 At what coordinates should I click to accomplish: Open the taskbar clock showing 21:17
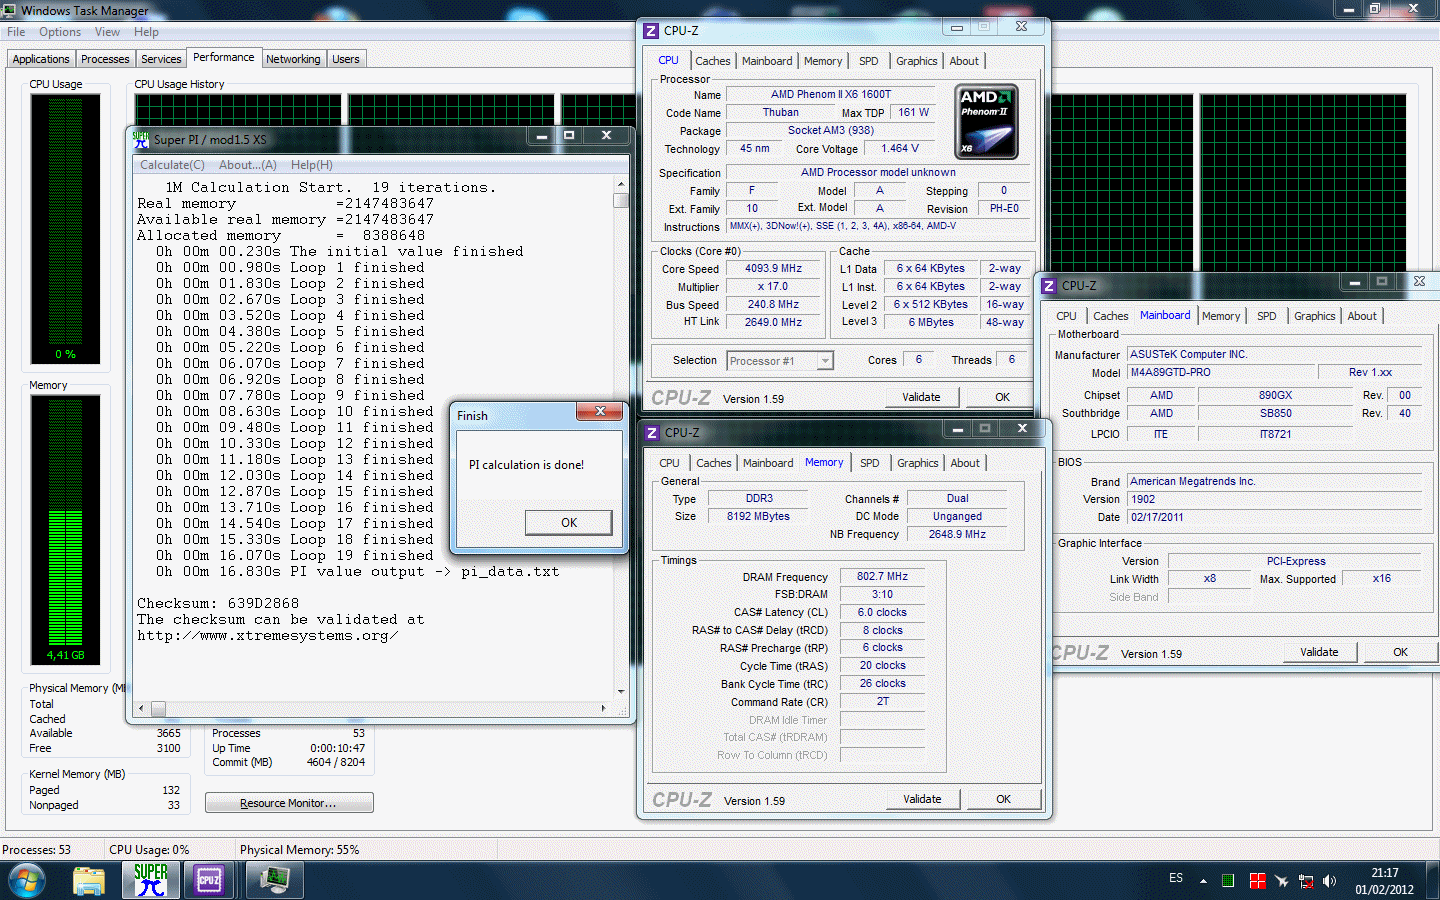tap(1385, 881)
